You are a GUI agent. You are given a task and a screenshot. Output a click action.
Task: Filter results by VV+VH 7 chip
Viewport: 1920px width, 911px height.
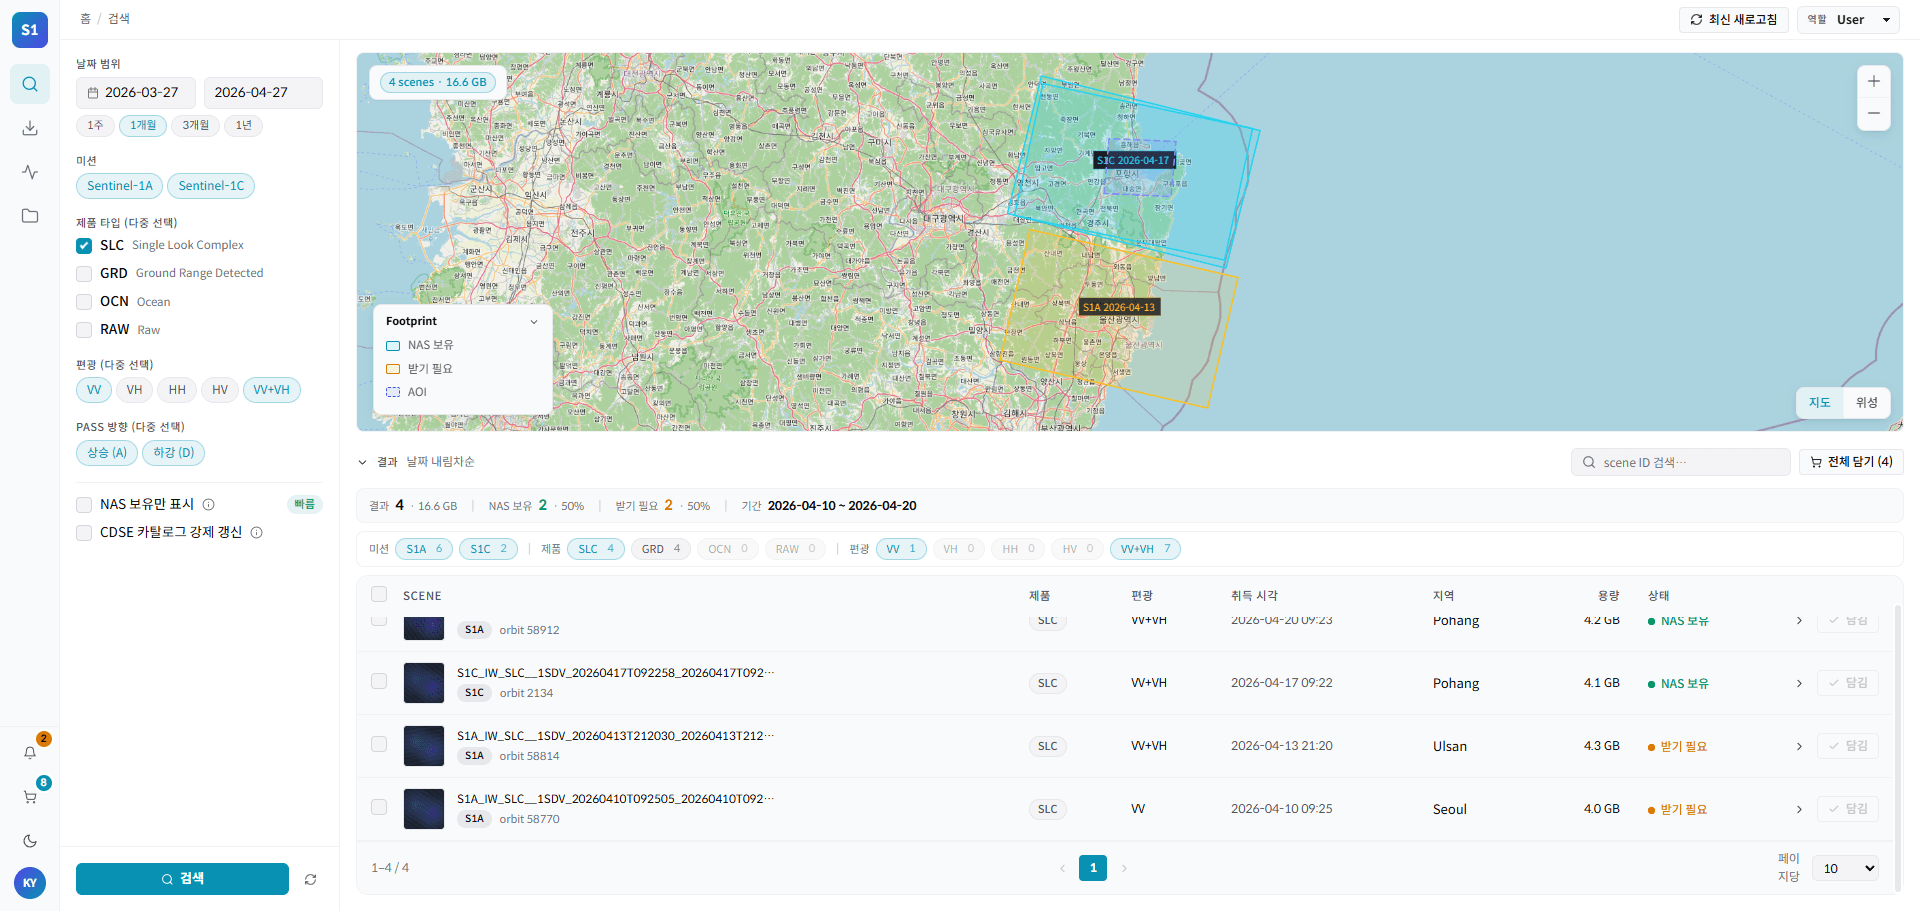(x=1145, y=549)
